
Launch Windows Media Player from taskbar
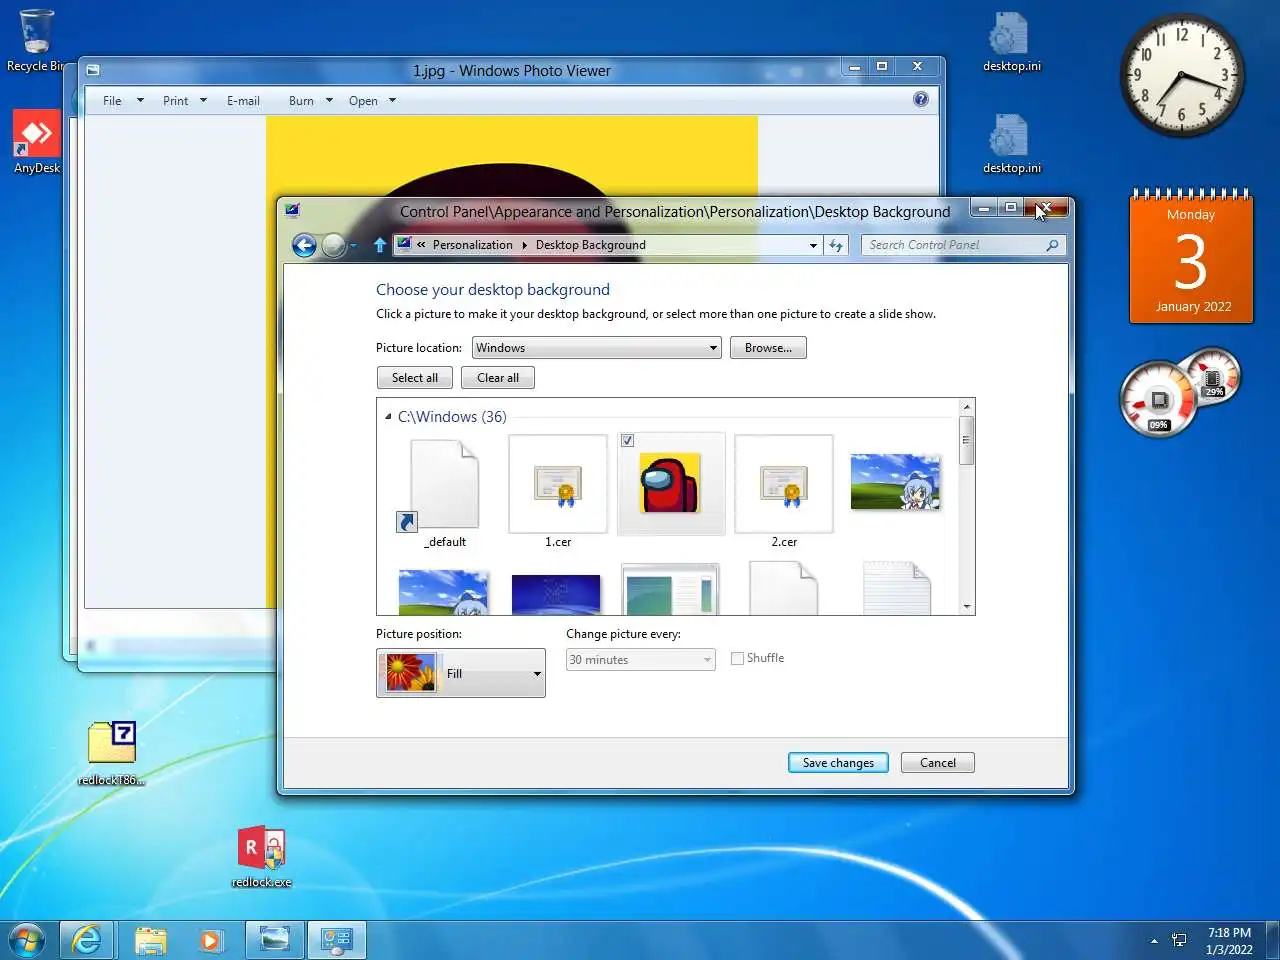pyautogui.click(x=210, y=940)
